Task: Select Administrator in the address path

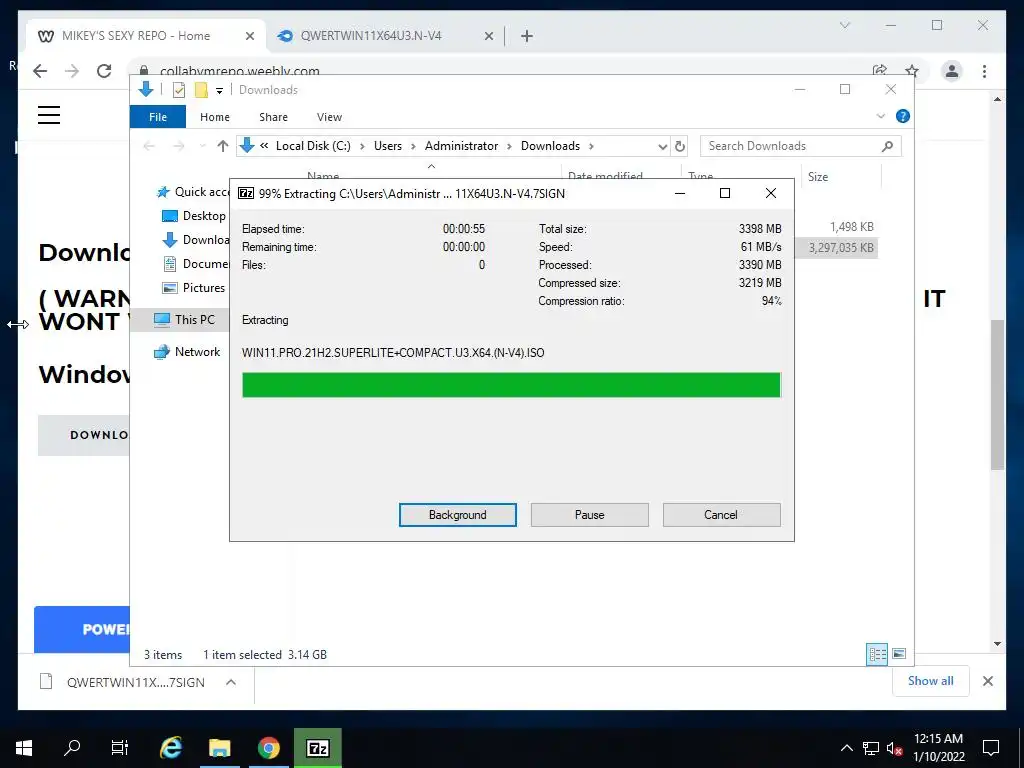Action: (461, 146)
